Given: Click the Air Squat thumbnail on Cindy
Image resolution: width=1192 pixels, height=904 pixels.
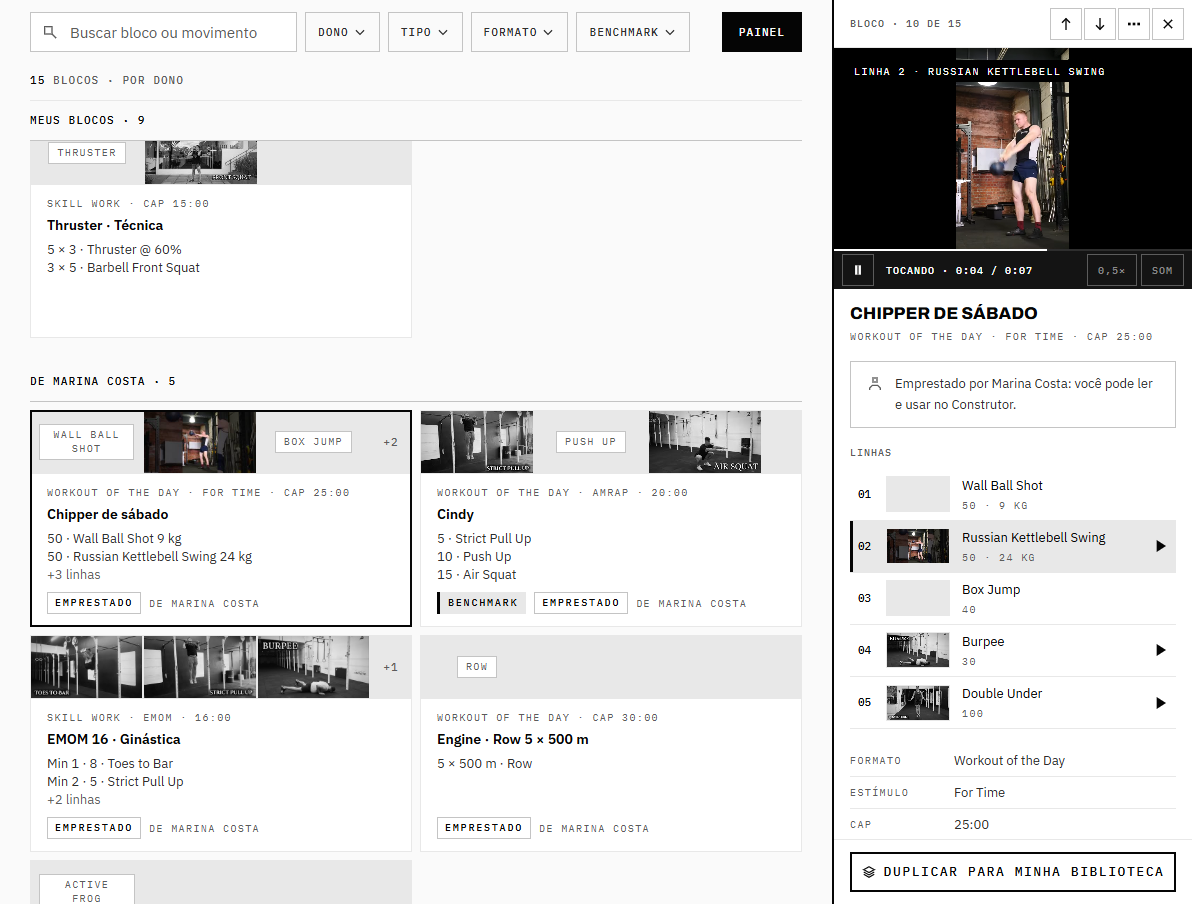Looking at the screenshot, I should 705,442.
